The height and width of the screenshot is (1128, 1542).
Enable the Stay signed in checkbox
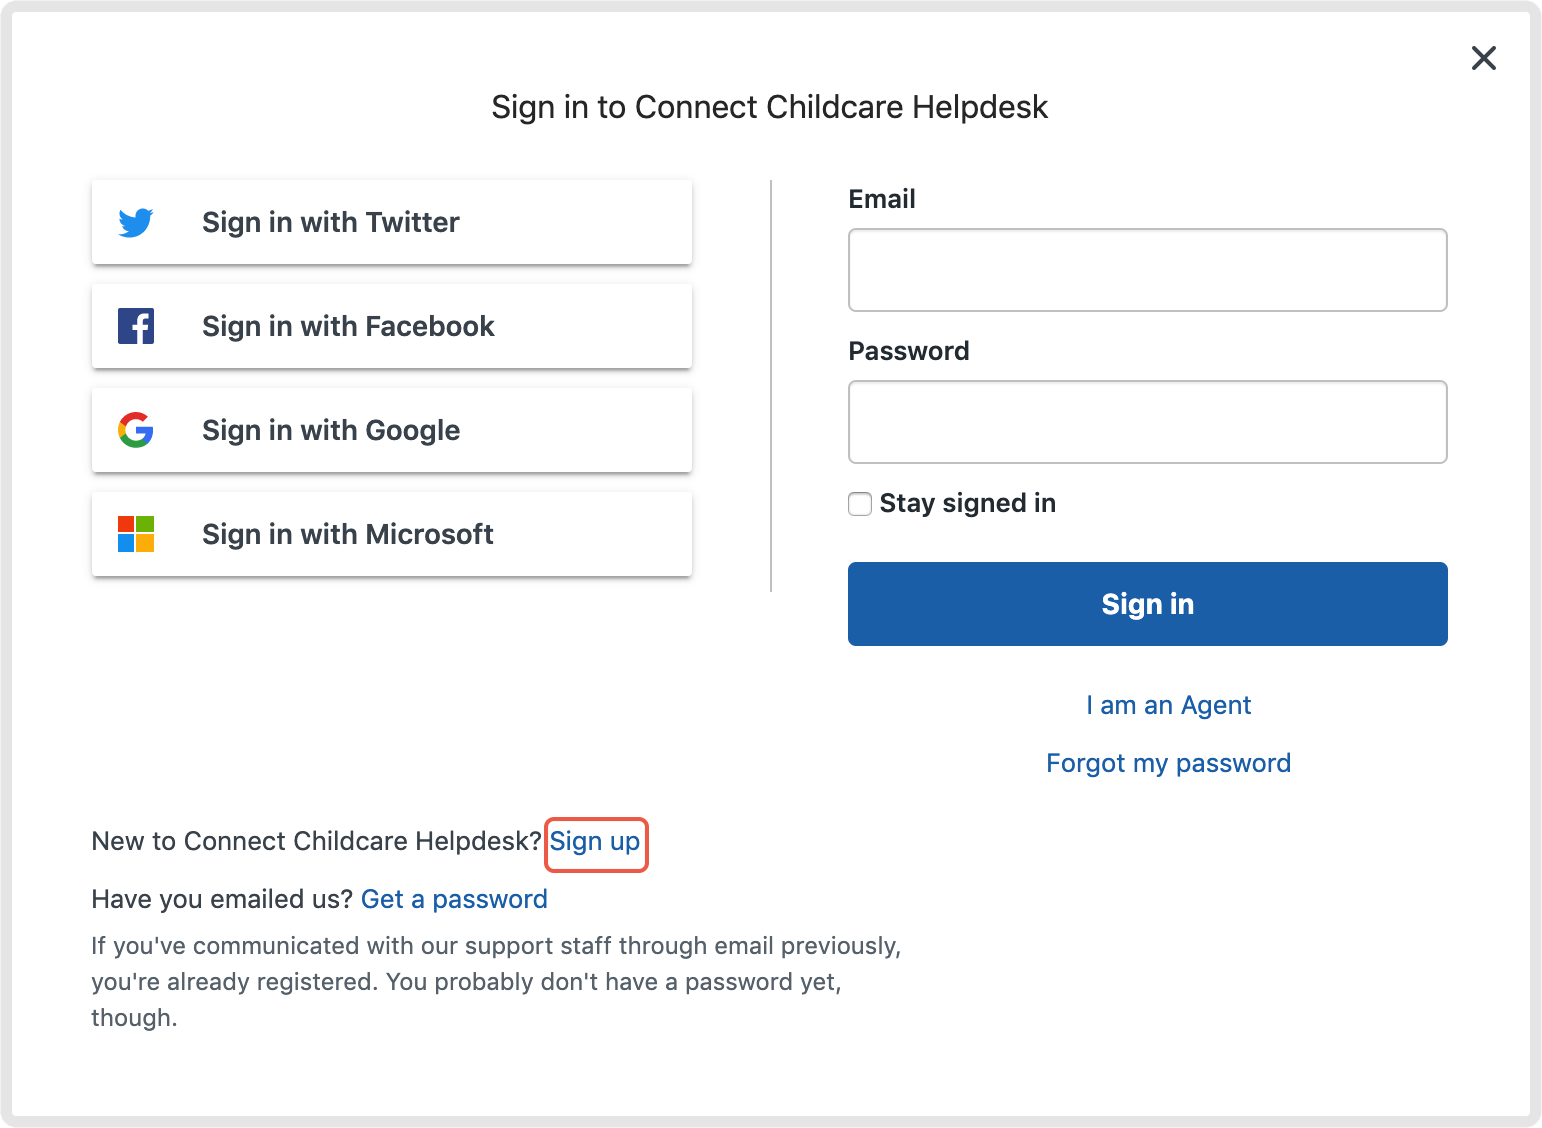(x=860, y=504)
